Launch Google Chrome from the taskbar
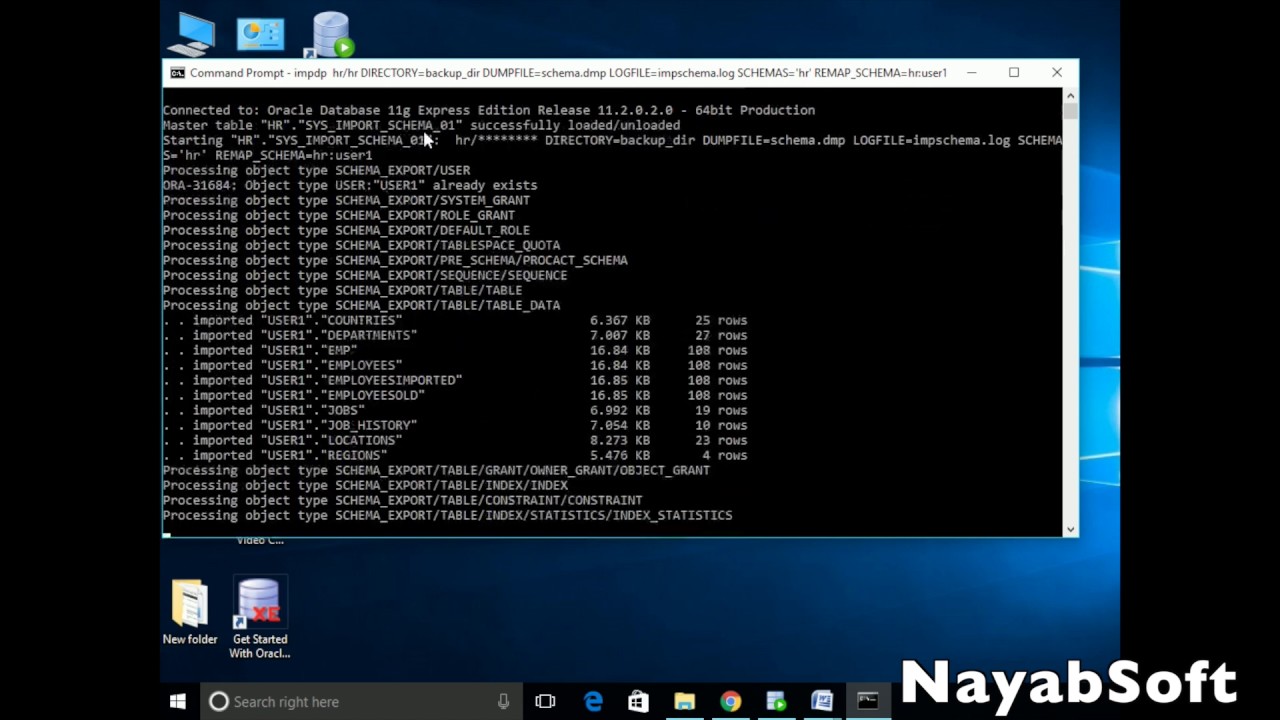The height and width of the screenshot is (720, 1280). [x=730, y=702]
